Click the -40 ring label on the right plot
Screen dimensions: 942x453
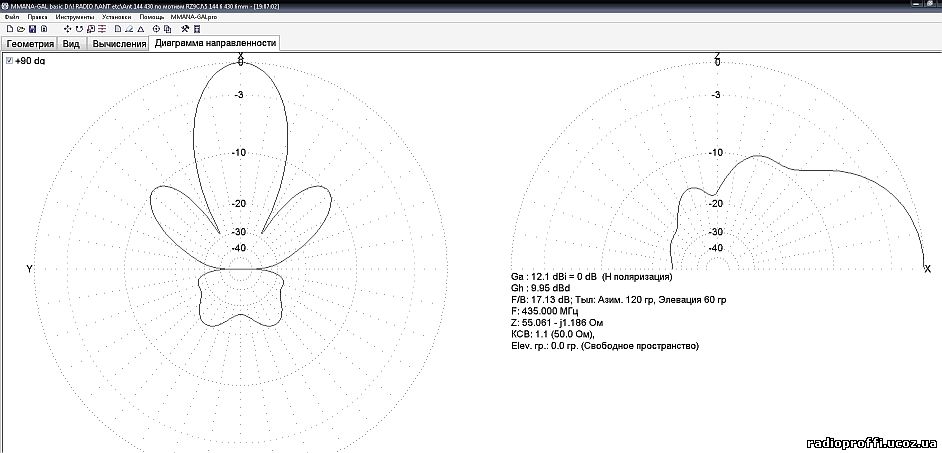tap(716, 248)
